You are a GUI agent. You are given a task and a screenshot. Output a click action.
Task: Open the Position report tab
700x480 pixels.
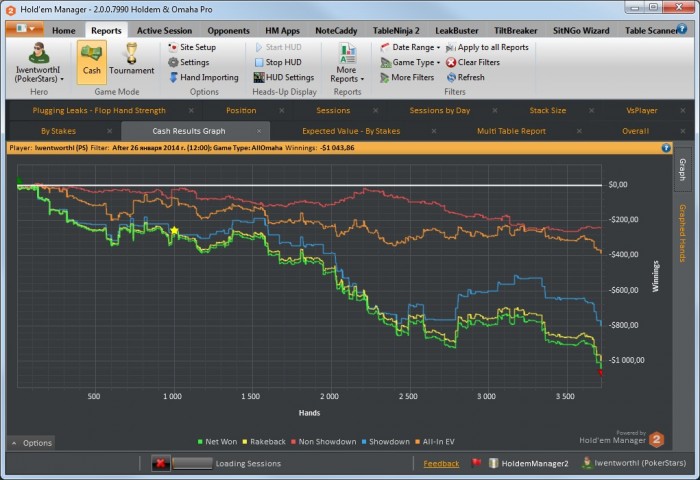click(x=241, y=110)
